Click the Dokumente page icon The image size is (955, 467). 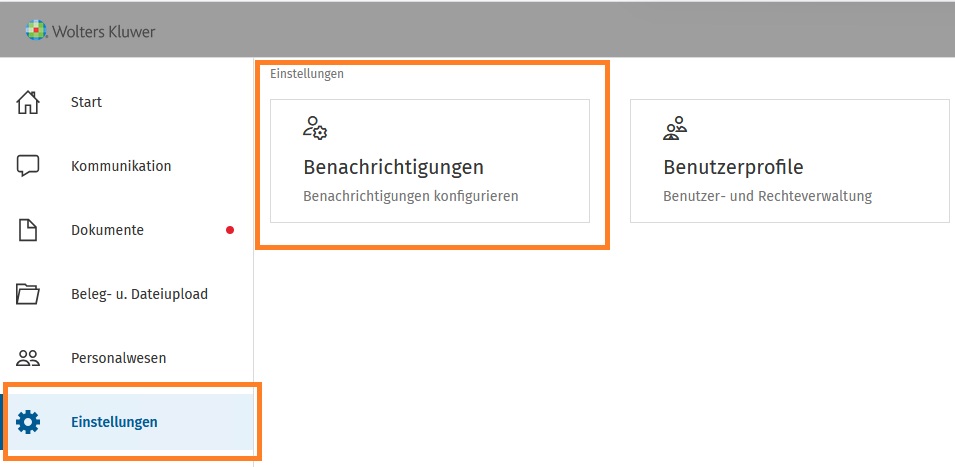[27, 230]
